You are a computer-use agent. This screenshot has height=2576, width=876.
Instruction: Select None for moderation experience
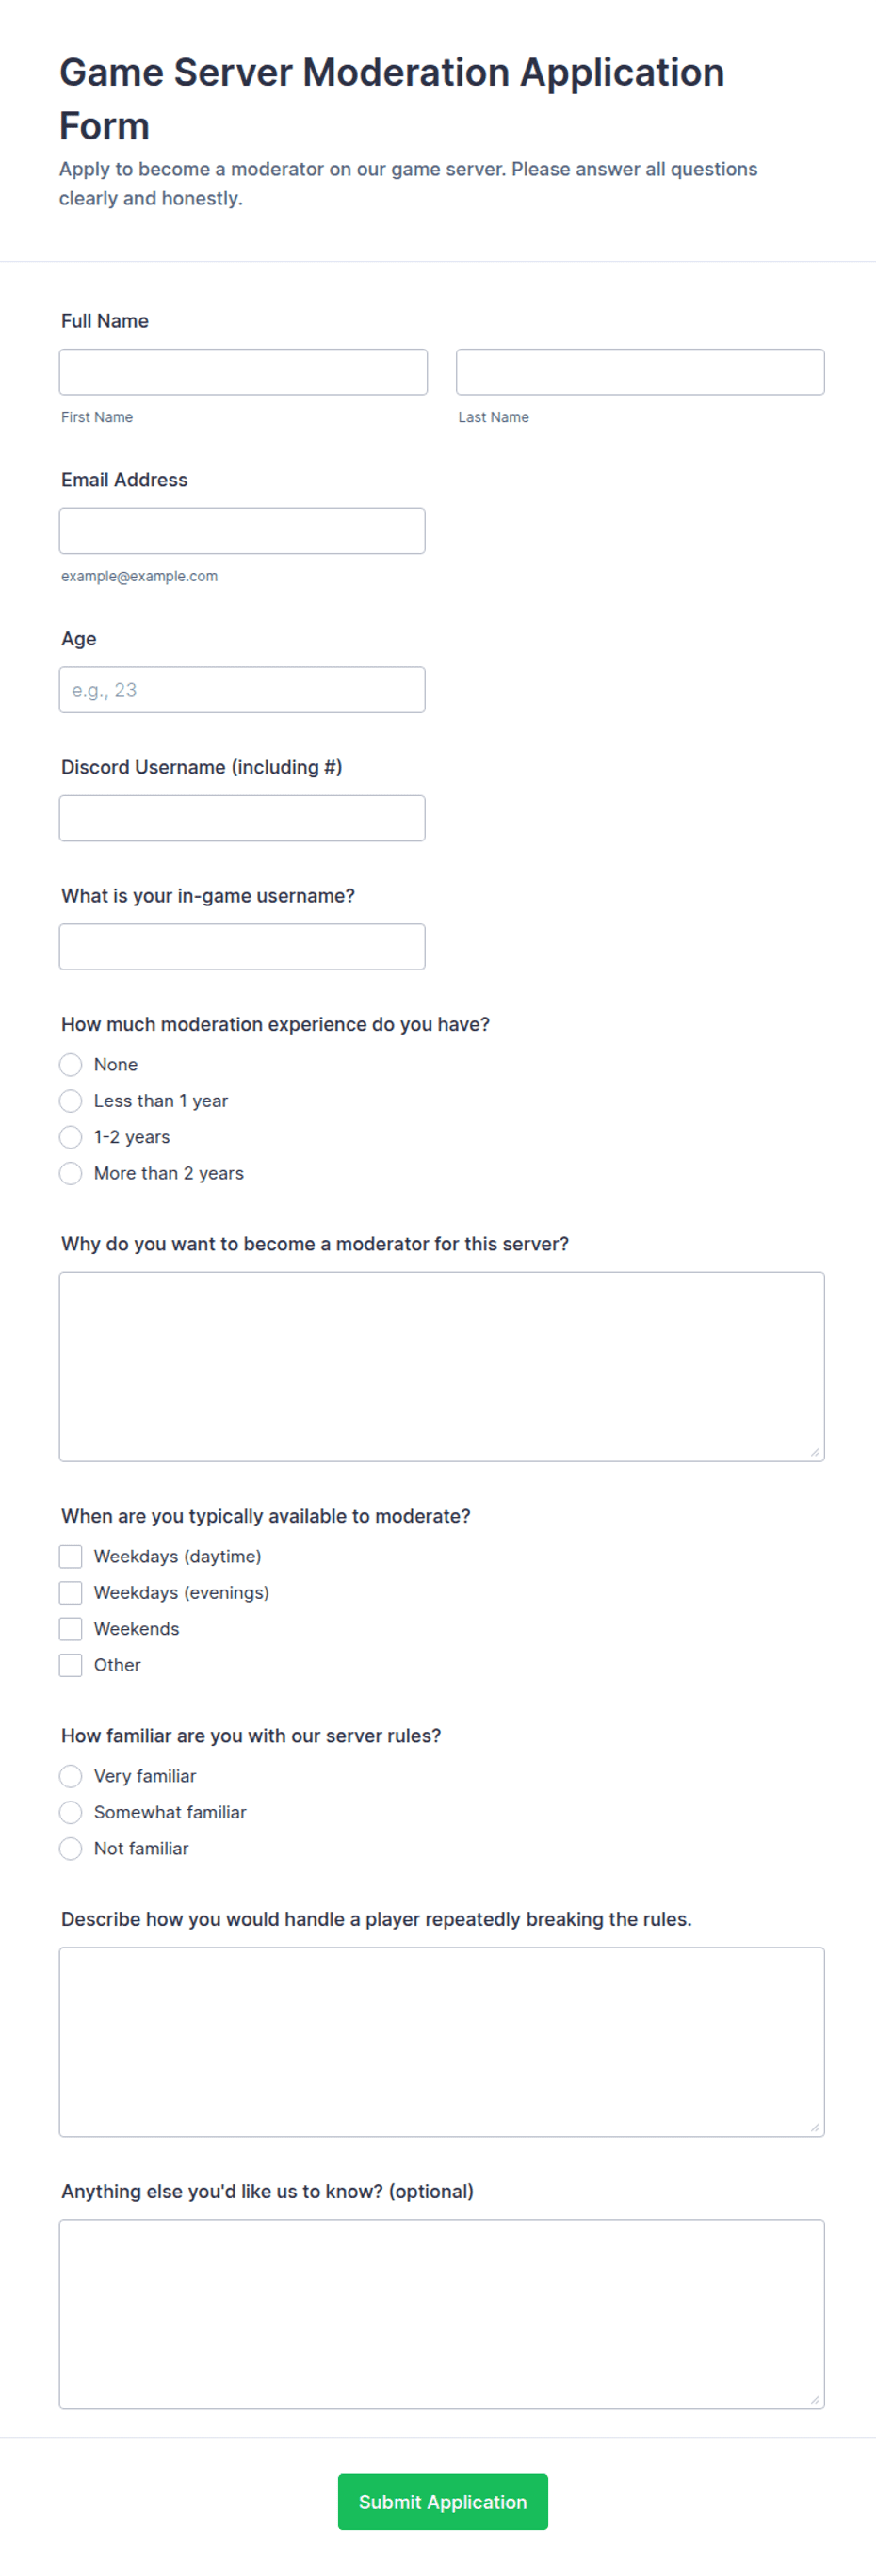click(x=70, y=1065)
